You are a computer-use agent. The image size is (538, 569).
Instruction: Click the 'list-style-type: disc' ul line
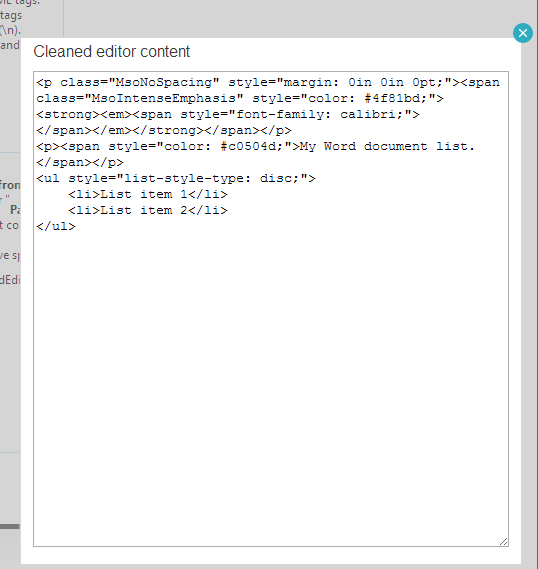tap(176, 179)
